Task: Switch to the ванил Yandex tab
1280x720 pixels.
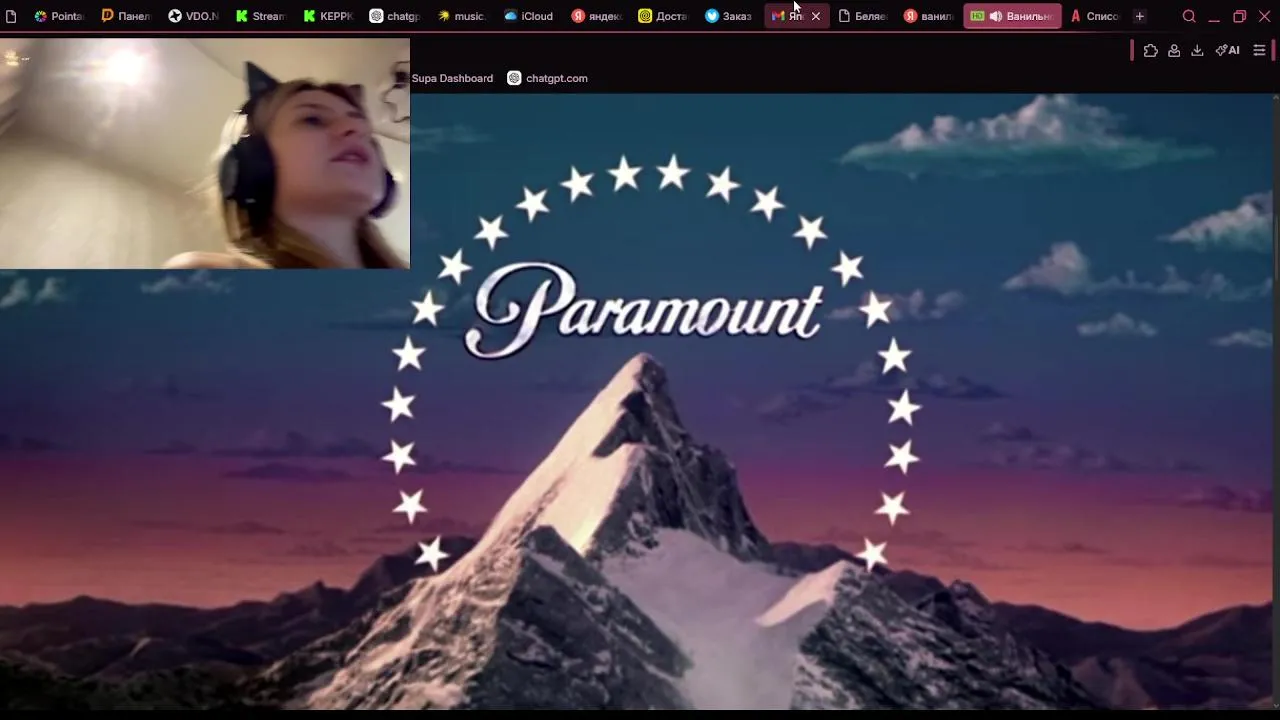Action: coord(930,16)
